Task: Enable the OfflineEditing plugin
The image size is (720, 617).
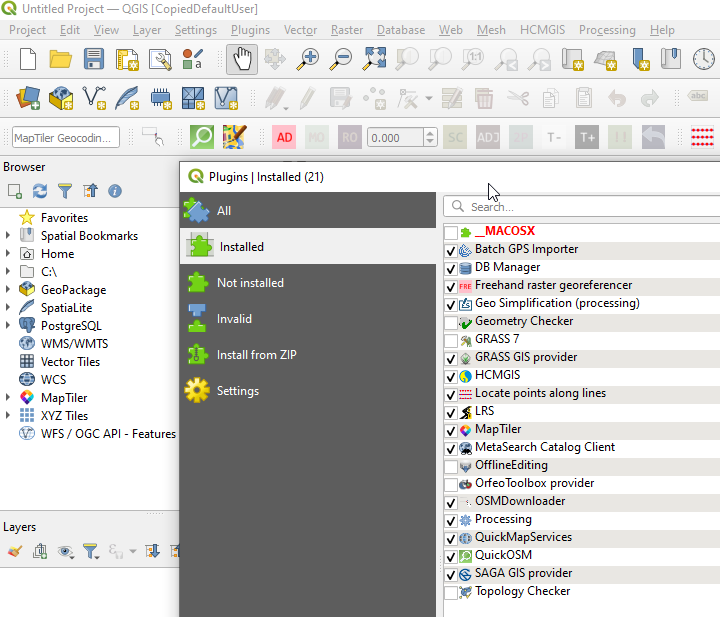Action: click(451, 466)
